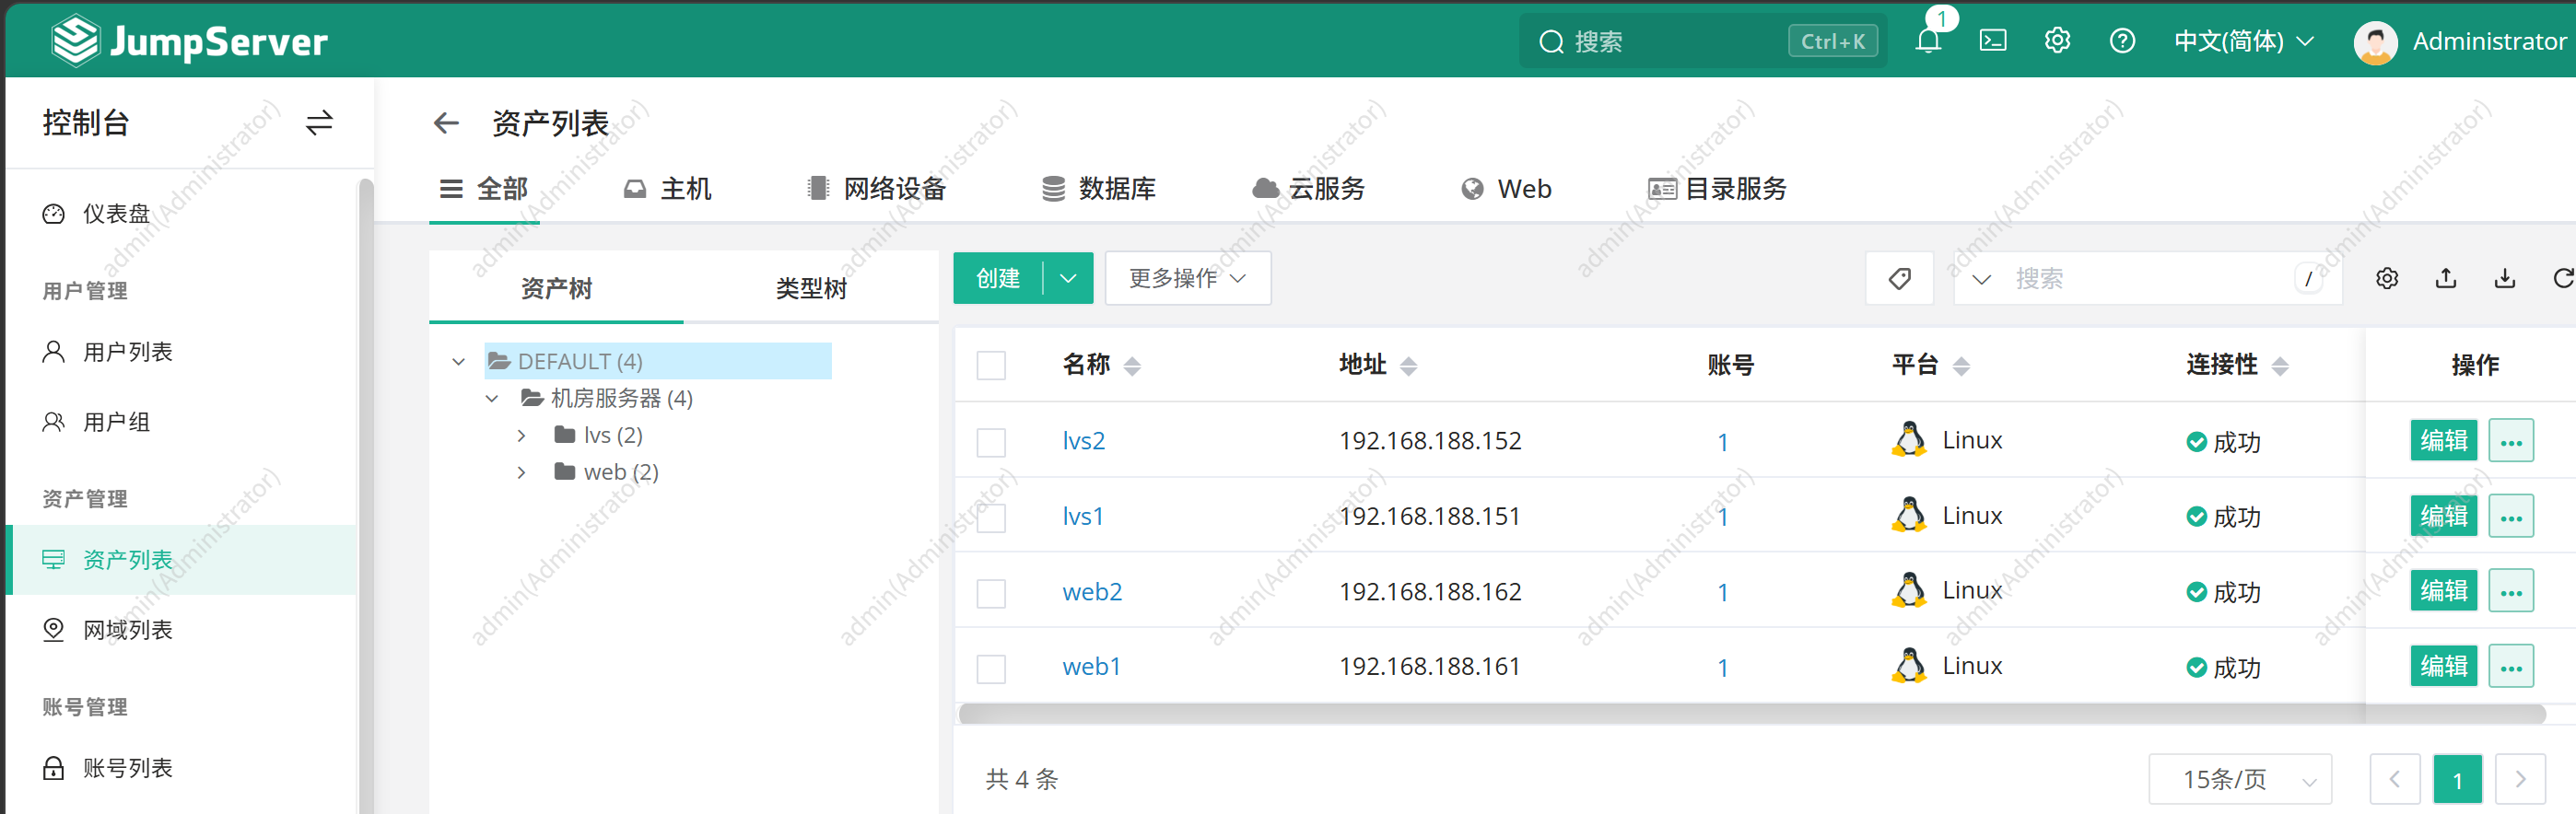Screen dimensions: 2576x814
Task: Click 编辑 for lvs1
Action: tap(2443, 516)
